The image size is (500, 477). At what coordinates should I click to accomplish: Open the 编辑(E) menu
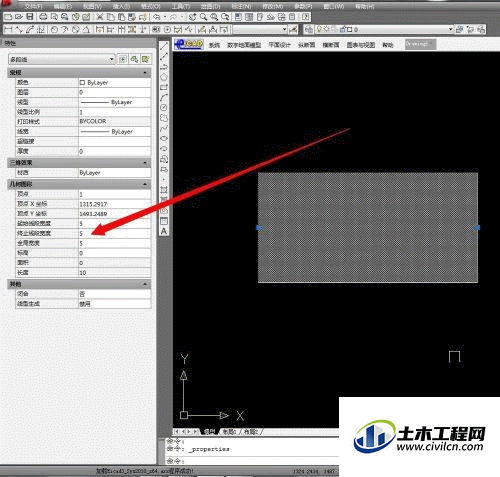[x=63, y=6]
